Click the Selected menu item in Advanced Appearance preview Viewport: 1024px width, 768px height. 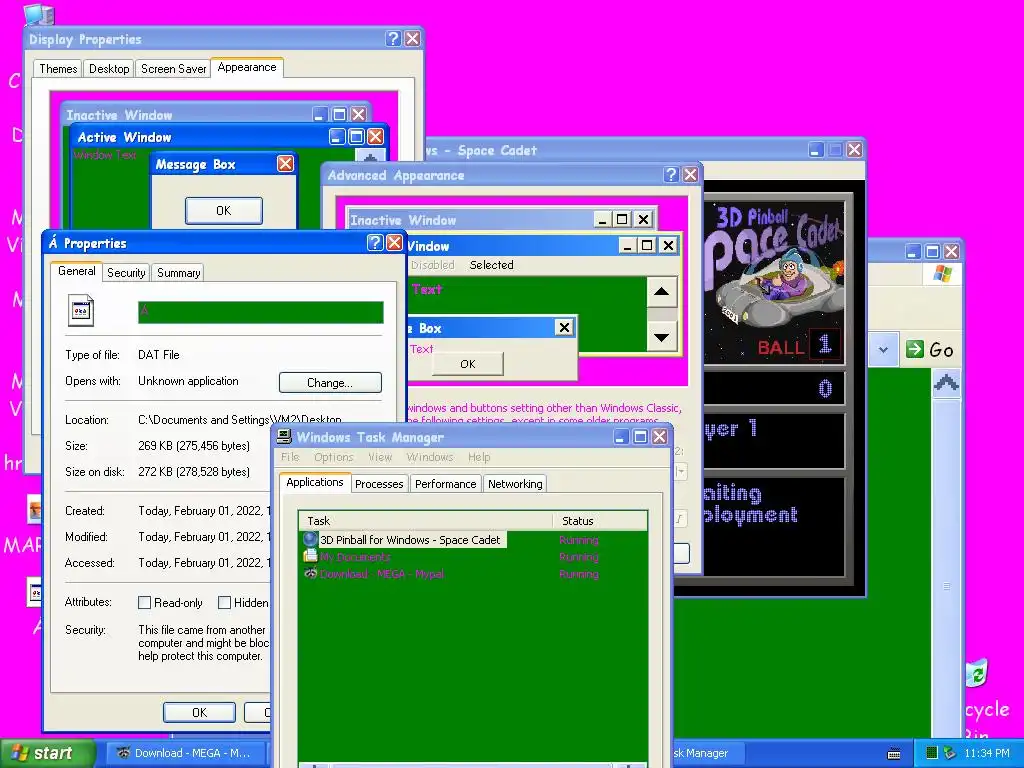[x=491, y=264]
